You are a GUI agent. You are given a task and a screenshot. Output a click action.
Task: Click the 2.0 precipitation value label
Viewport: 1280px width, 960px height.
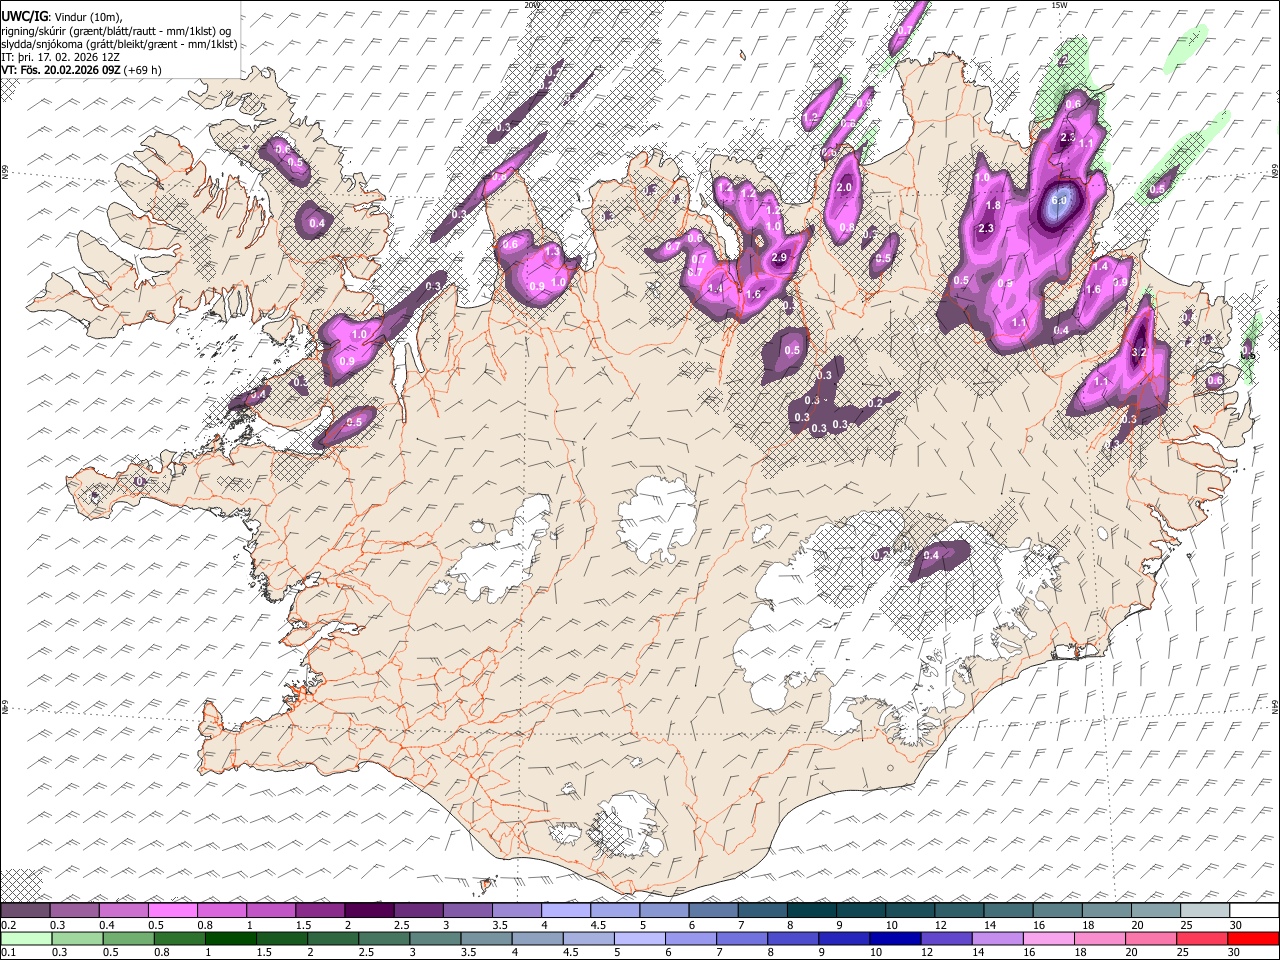pyautogui.click(x=844, y=187)
